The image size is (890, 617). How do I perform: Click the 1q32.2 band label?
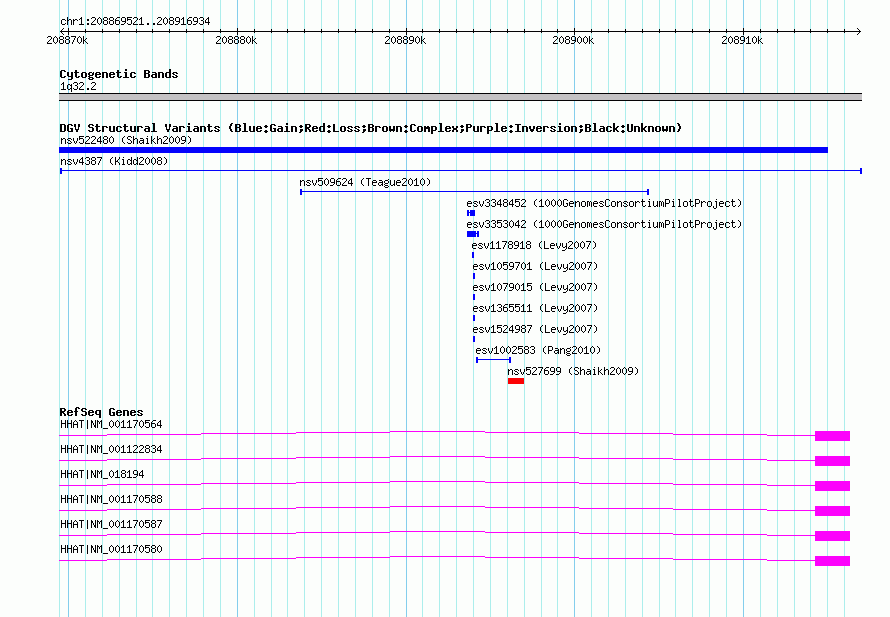pyautogui.click(x=78, y=86)
